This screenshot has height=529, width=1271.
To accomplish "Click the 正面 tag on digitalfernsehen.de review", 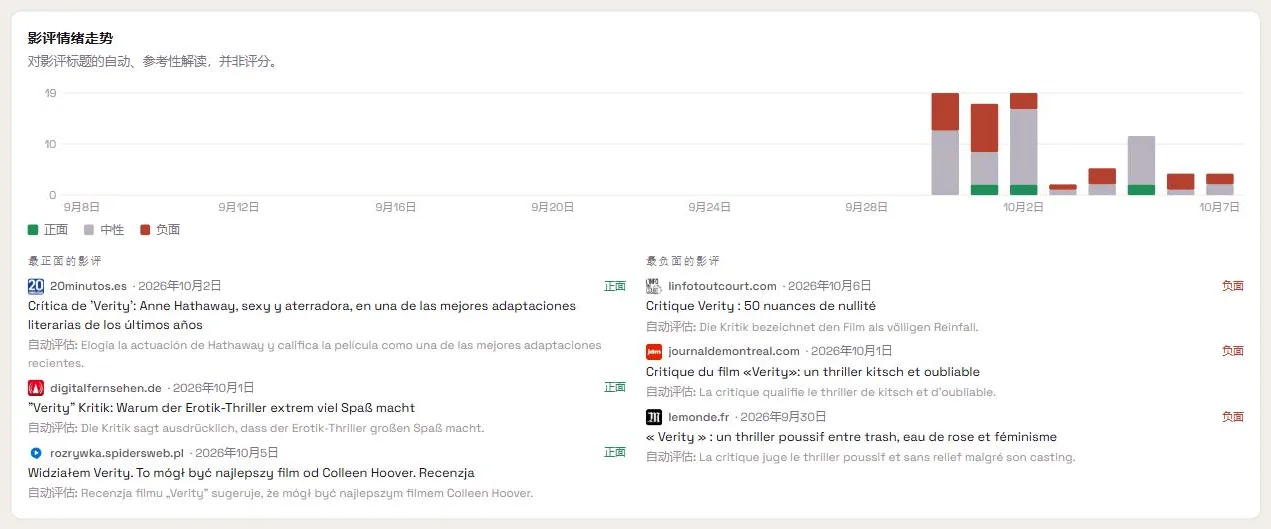I will [x=615, y=388].
